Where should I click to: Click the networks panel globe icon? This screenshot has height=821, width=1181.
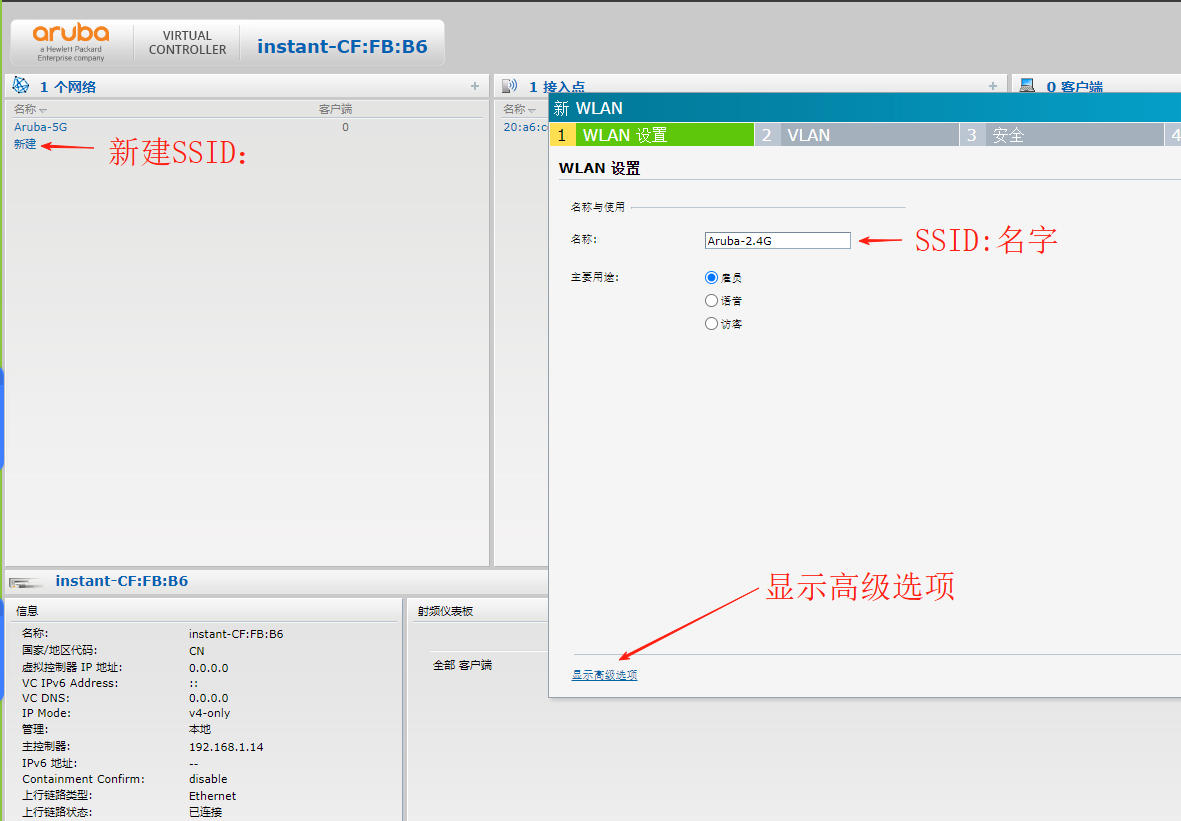pyautogui.click(x=21, y=85)
